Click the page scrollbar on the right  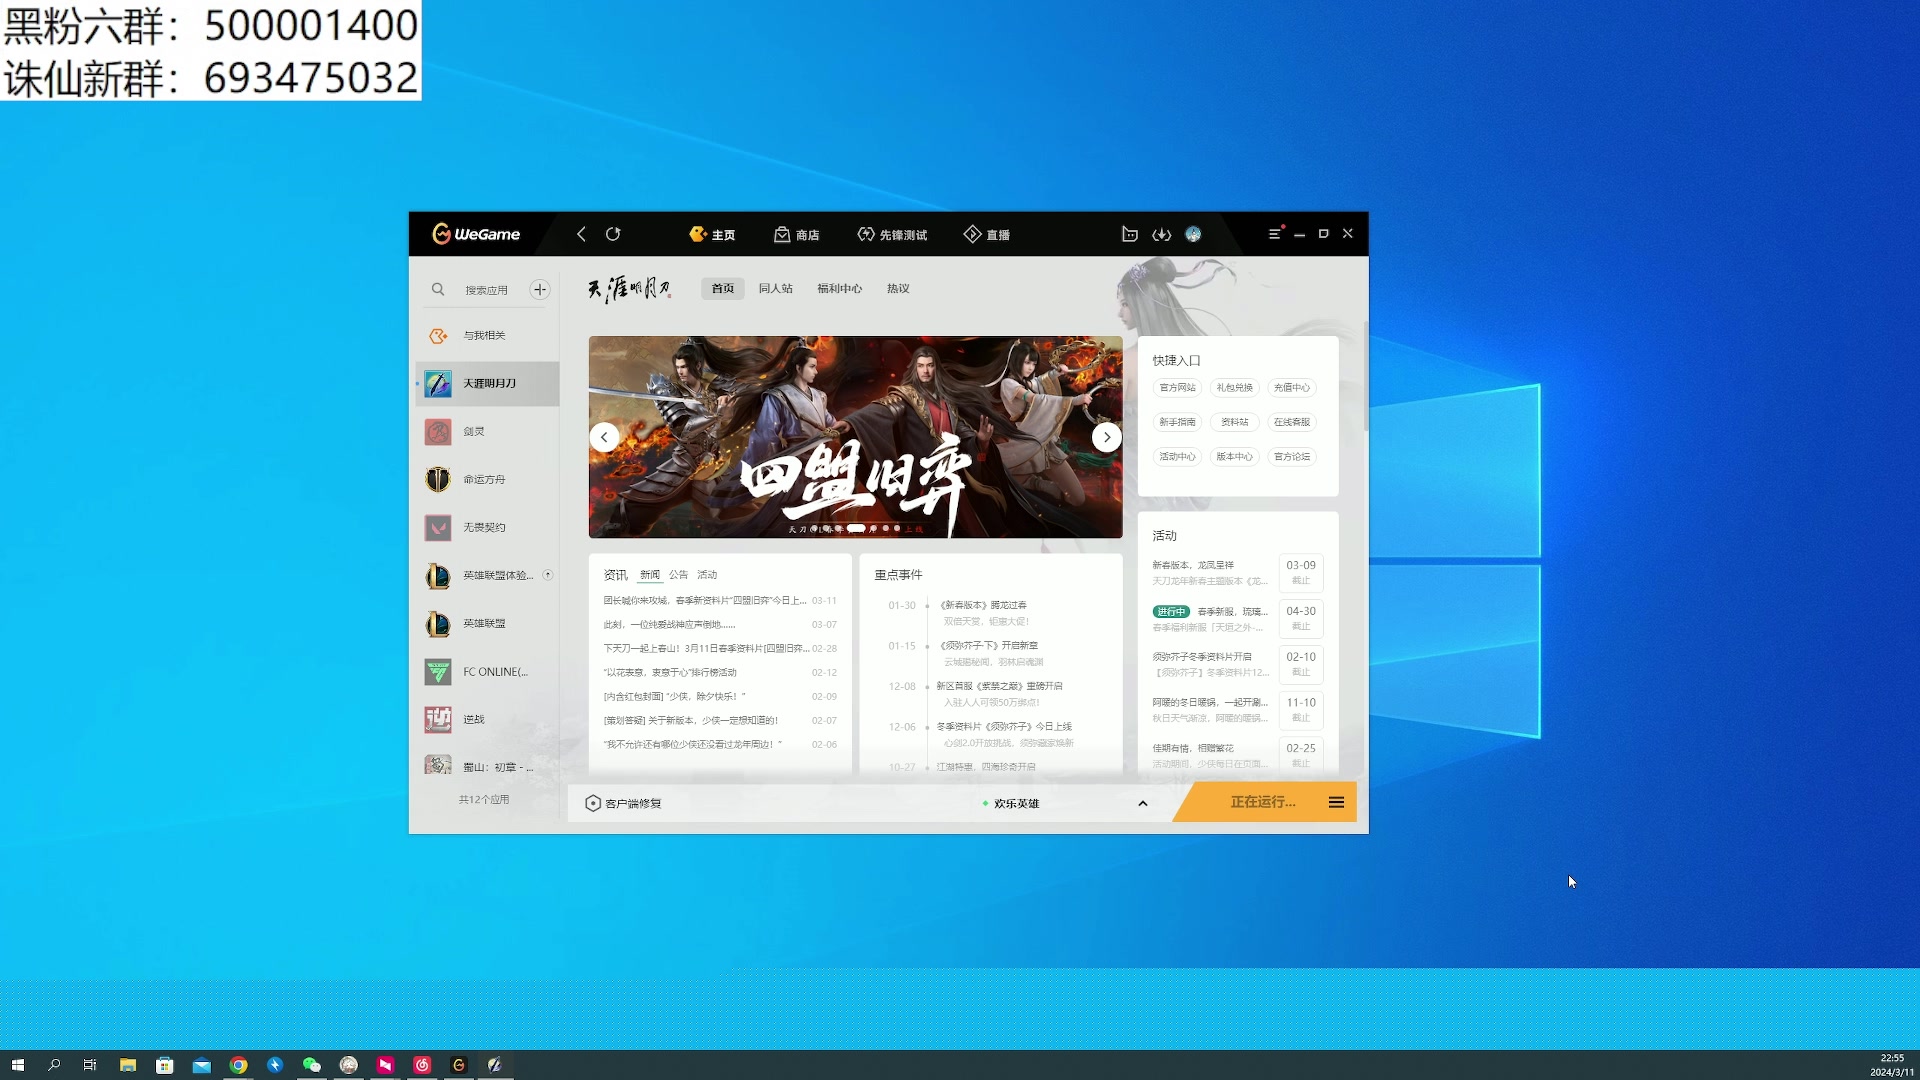(1365, 376)
